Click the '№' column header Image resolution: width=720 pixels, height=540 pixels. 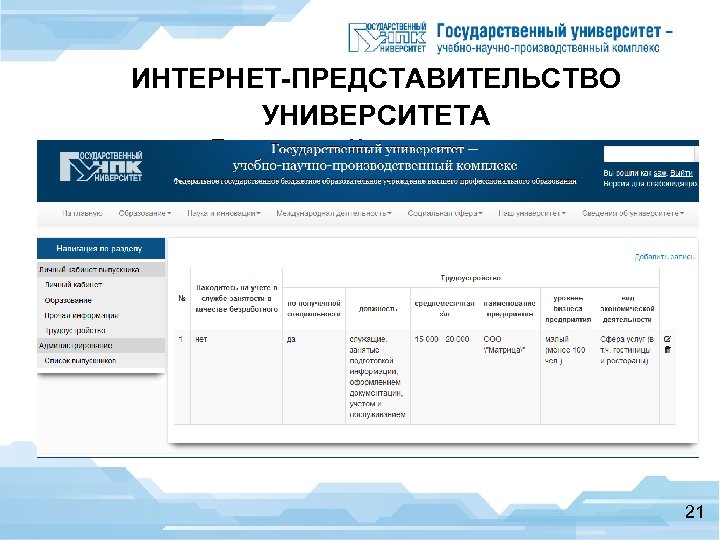click(182, 298)
